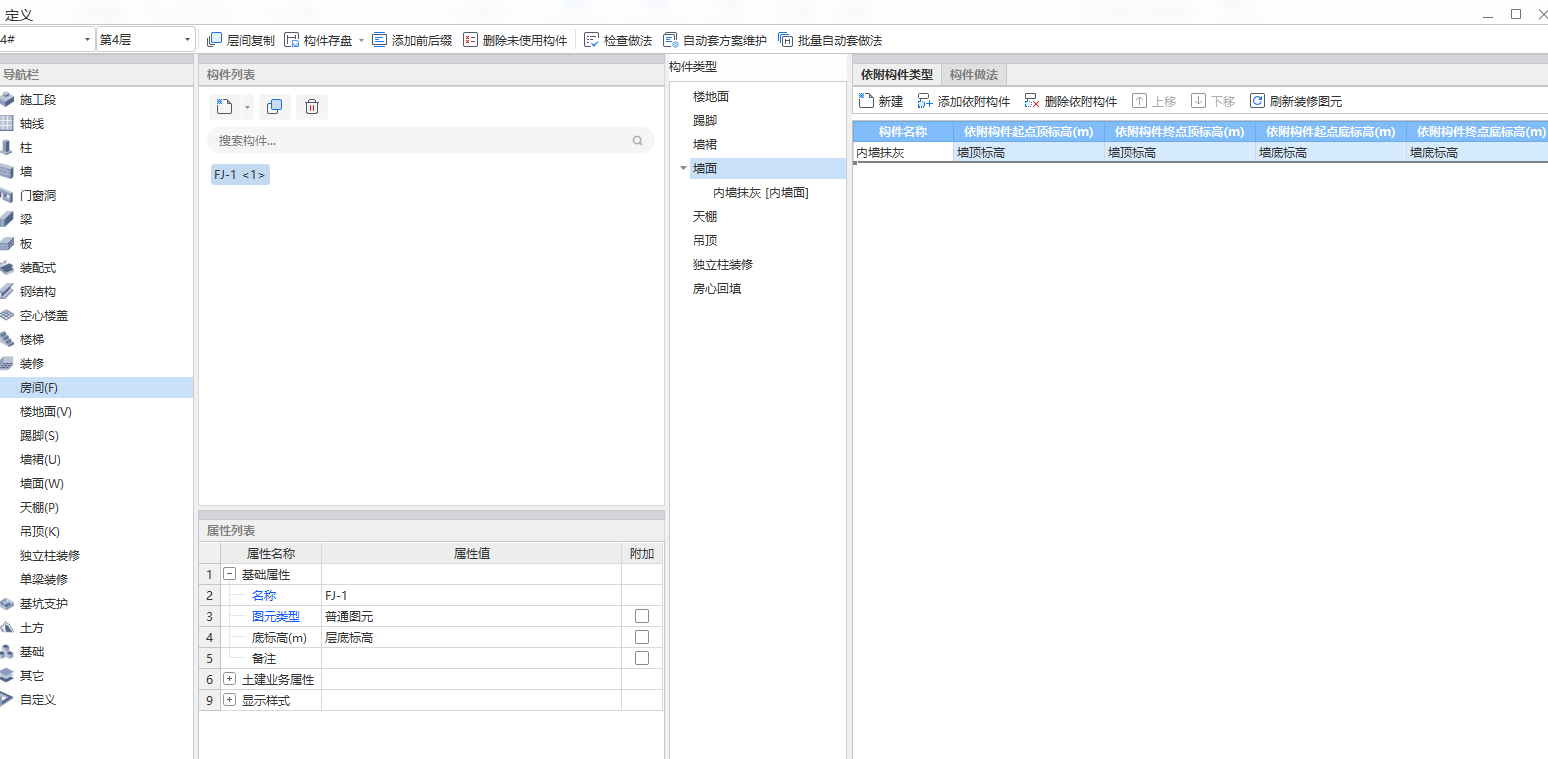Switch to the 依附构件类型 tab

click(x=897, y=74)
